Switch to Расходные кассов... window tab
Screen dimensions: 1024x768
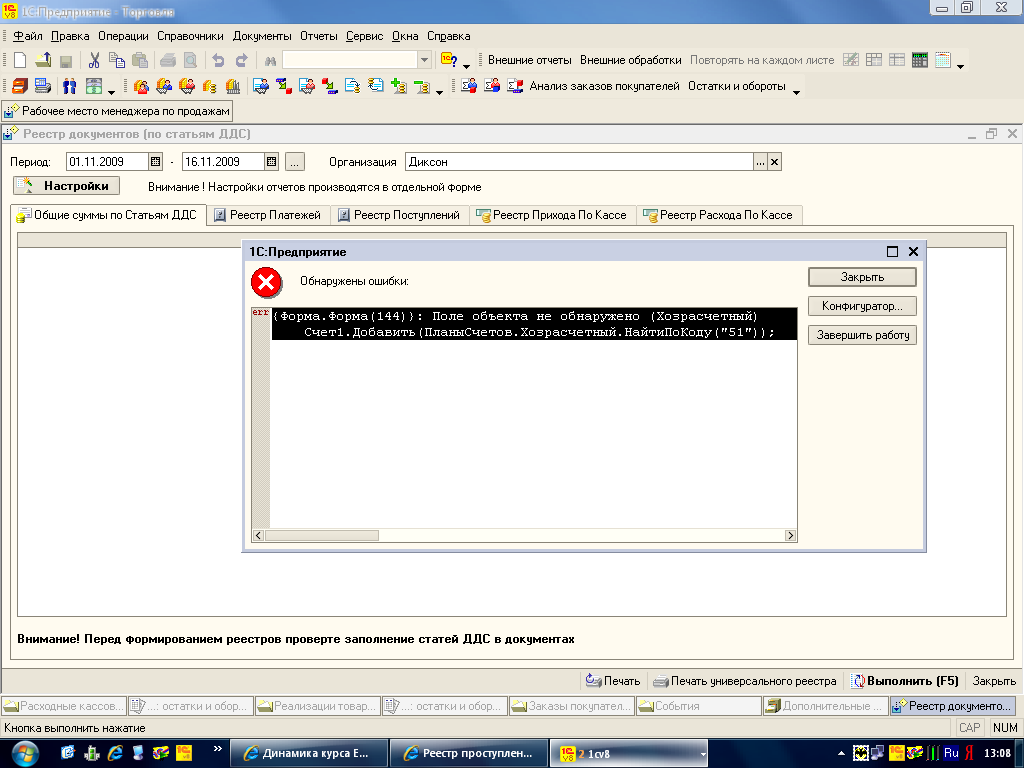click(64, 706)
